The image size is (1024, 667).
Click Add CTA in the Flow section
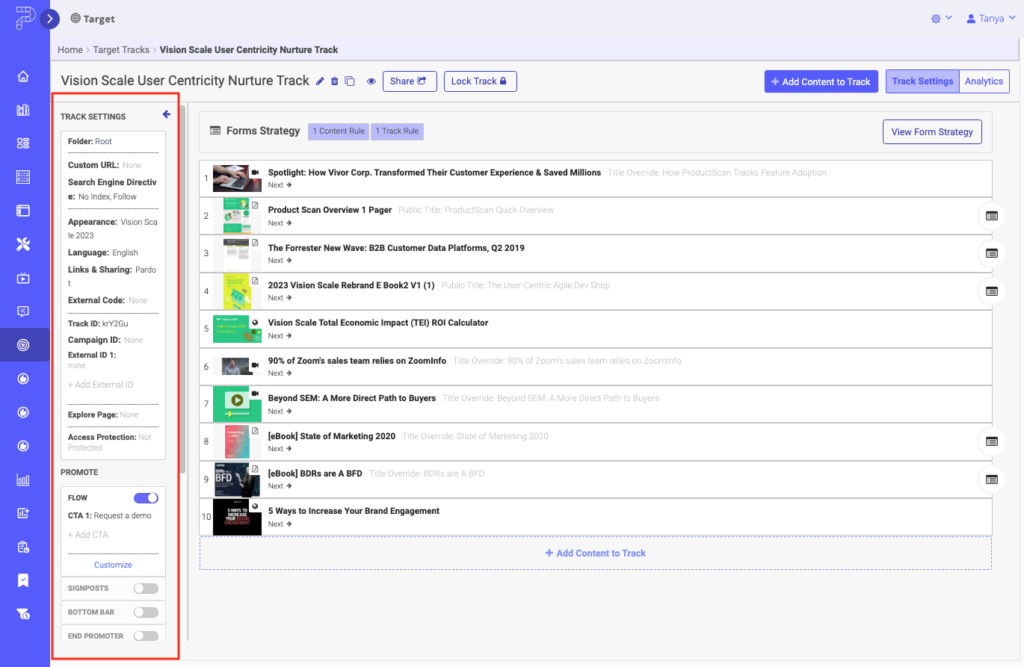[x=88, y=534]
